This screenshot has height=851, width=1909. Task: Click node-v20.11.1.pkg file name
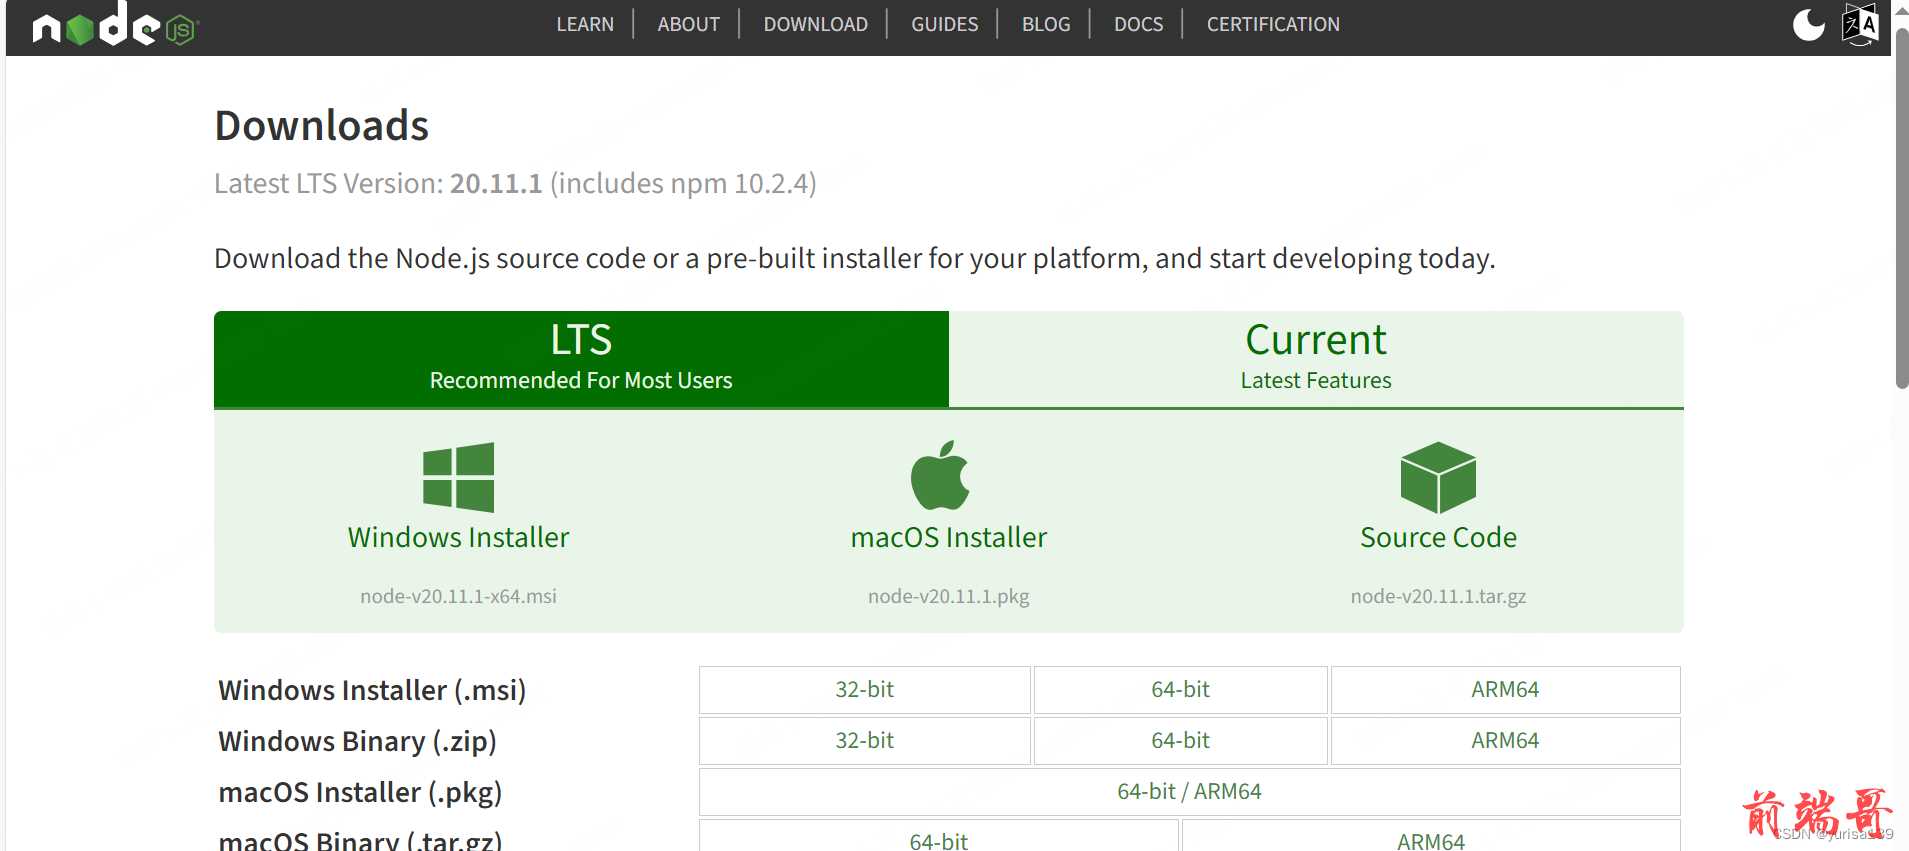pos(949,596)
